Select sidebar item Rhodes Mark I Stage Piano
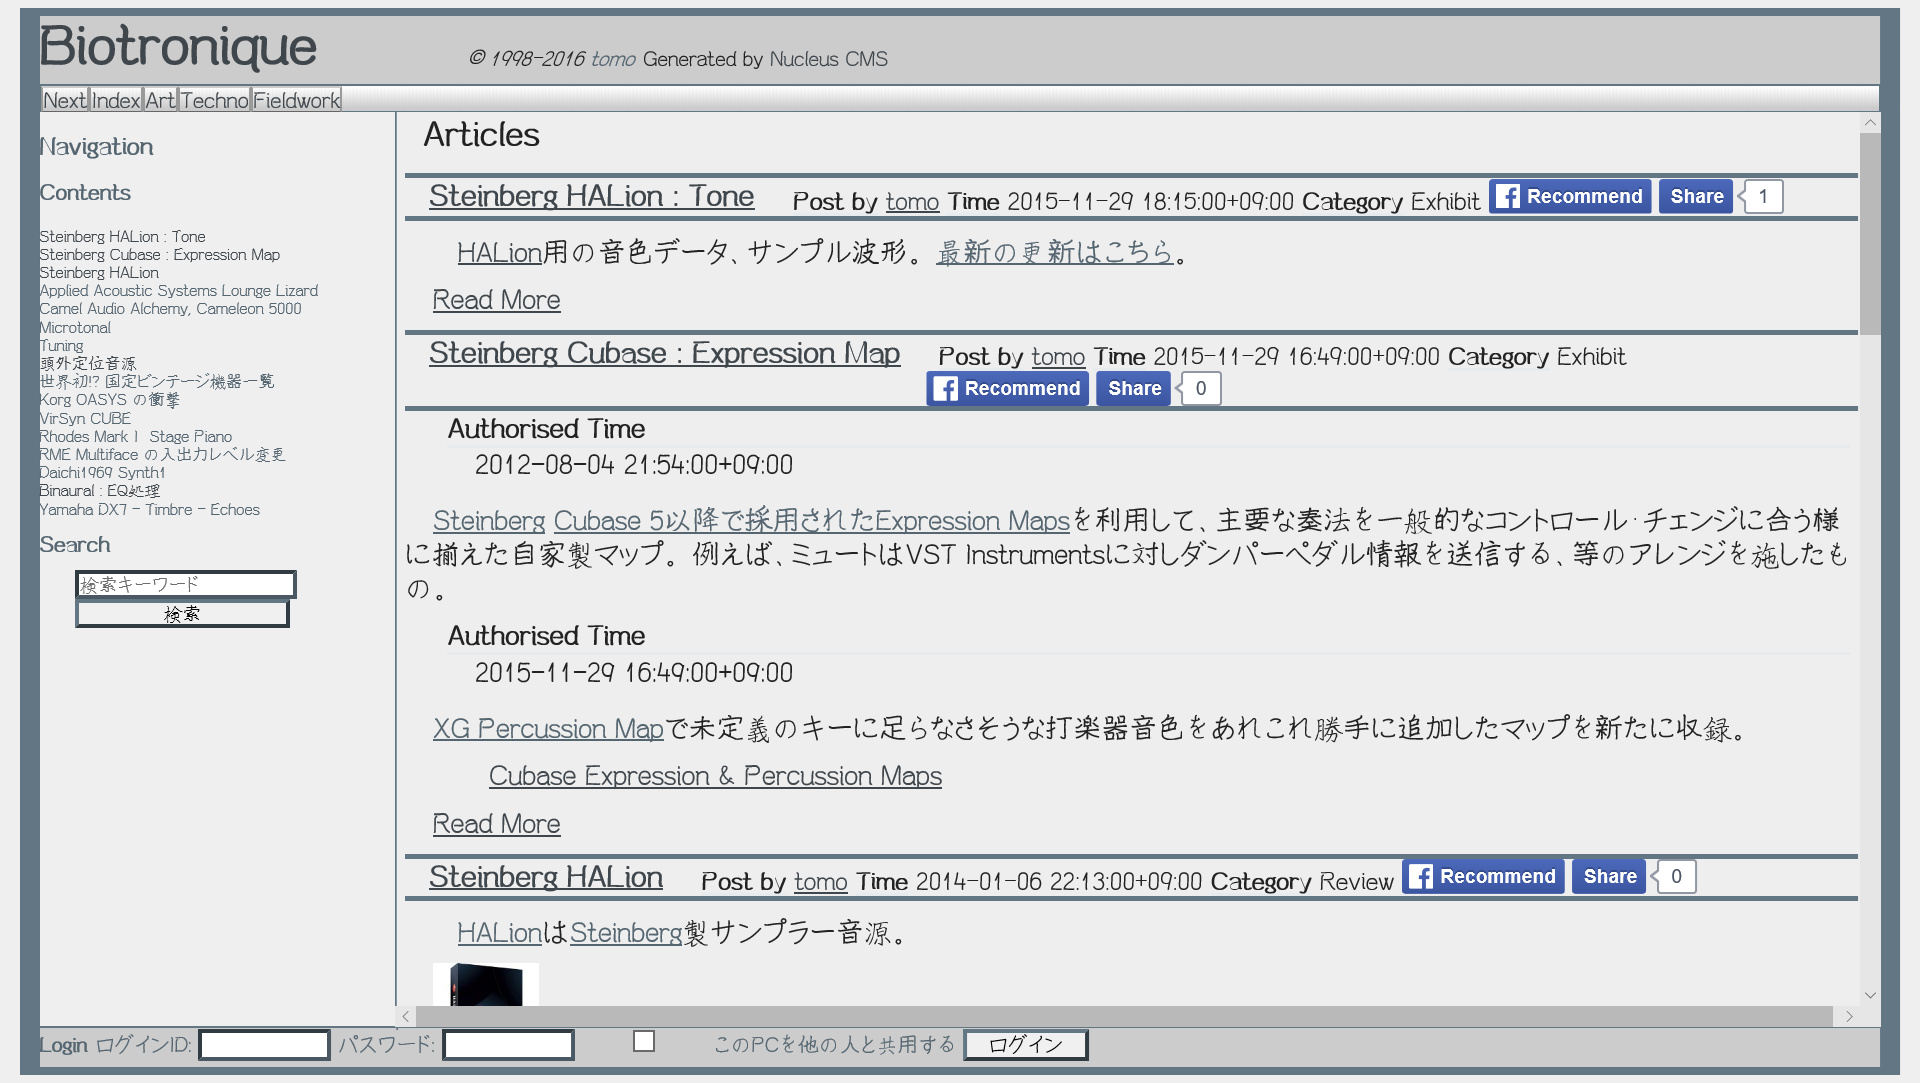Viewport: 1920px width, 1083px height. [136, 437]
